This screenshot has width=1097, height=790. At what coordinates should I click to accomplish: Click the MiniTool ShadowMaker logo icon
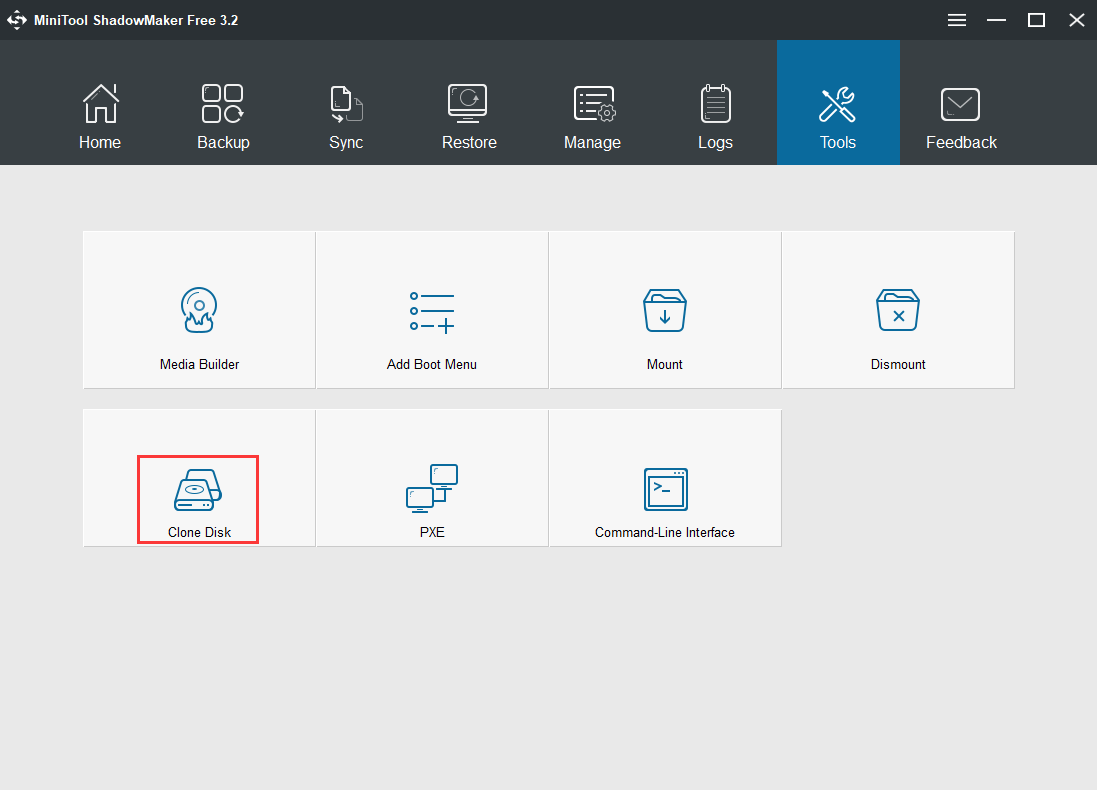coord(17,20)
